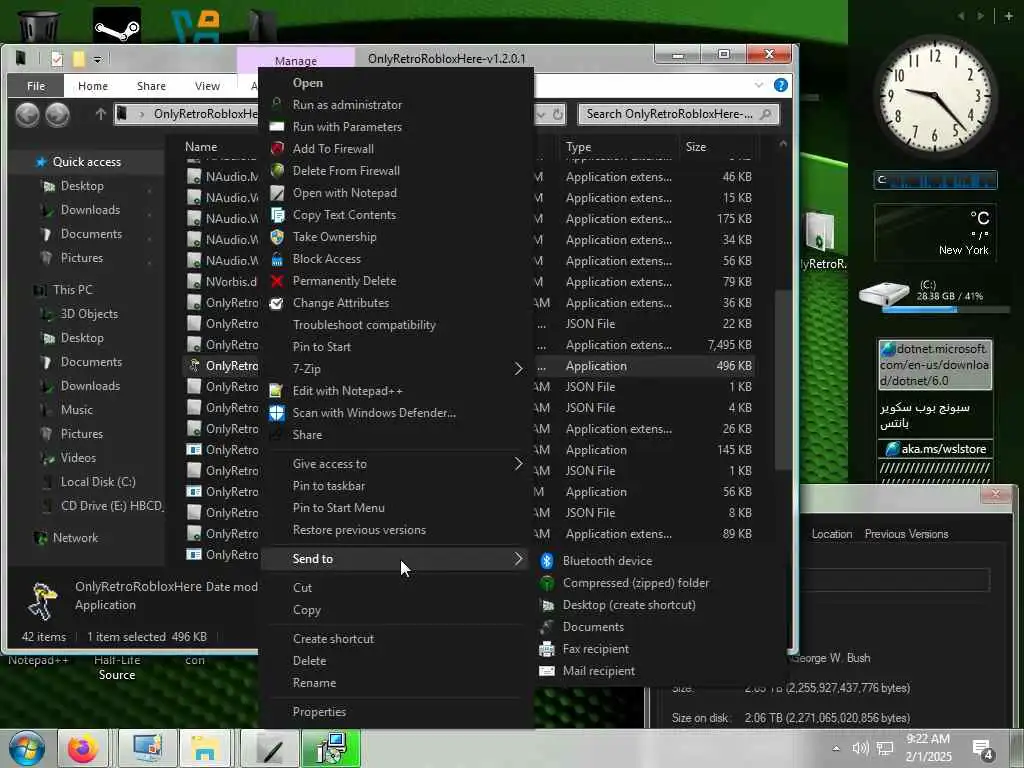Click the blue Explorer help icon
This screenshot has width=1024, height=768.
[x=780, y=86]
